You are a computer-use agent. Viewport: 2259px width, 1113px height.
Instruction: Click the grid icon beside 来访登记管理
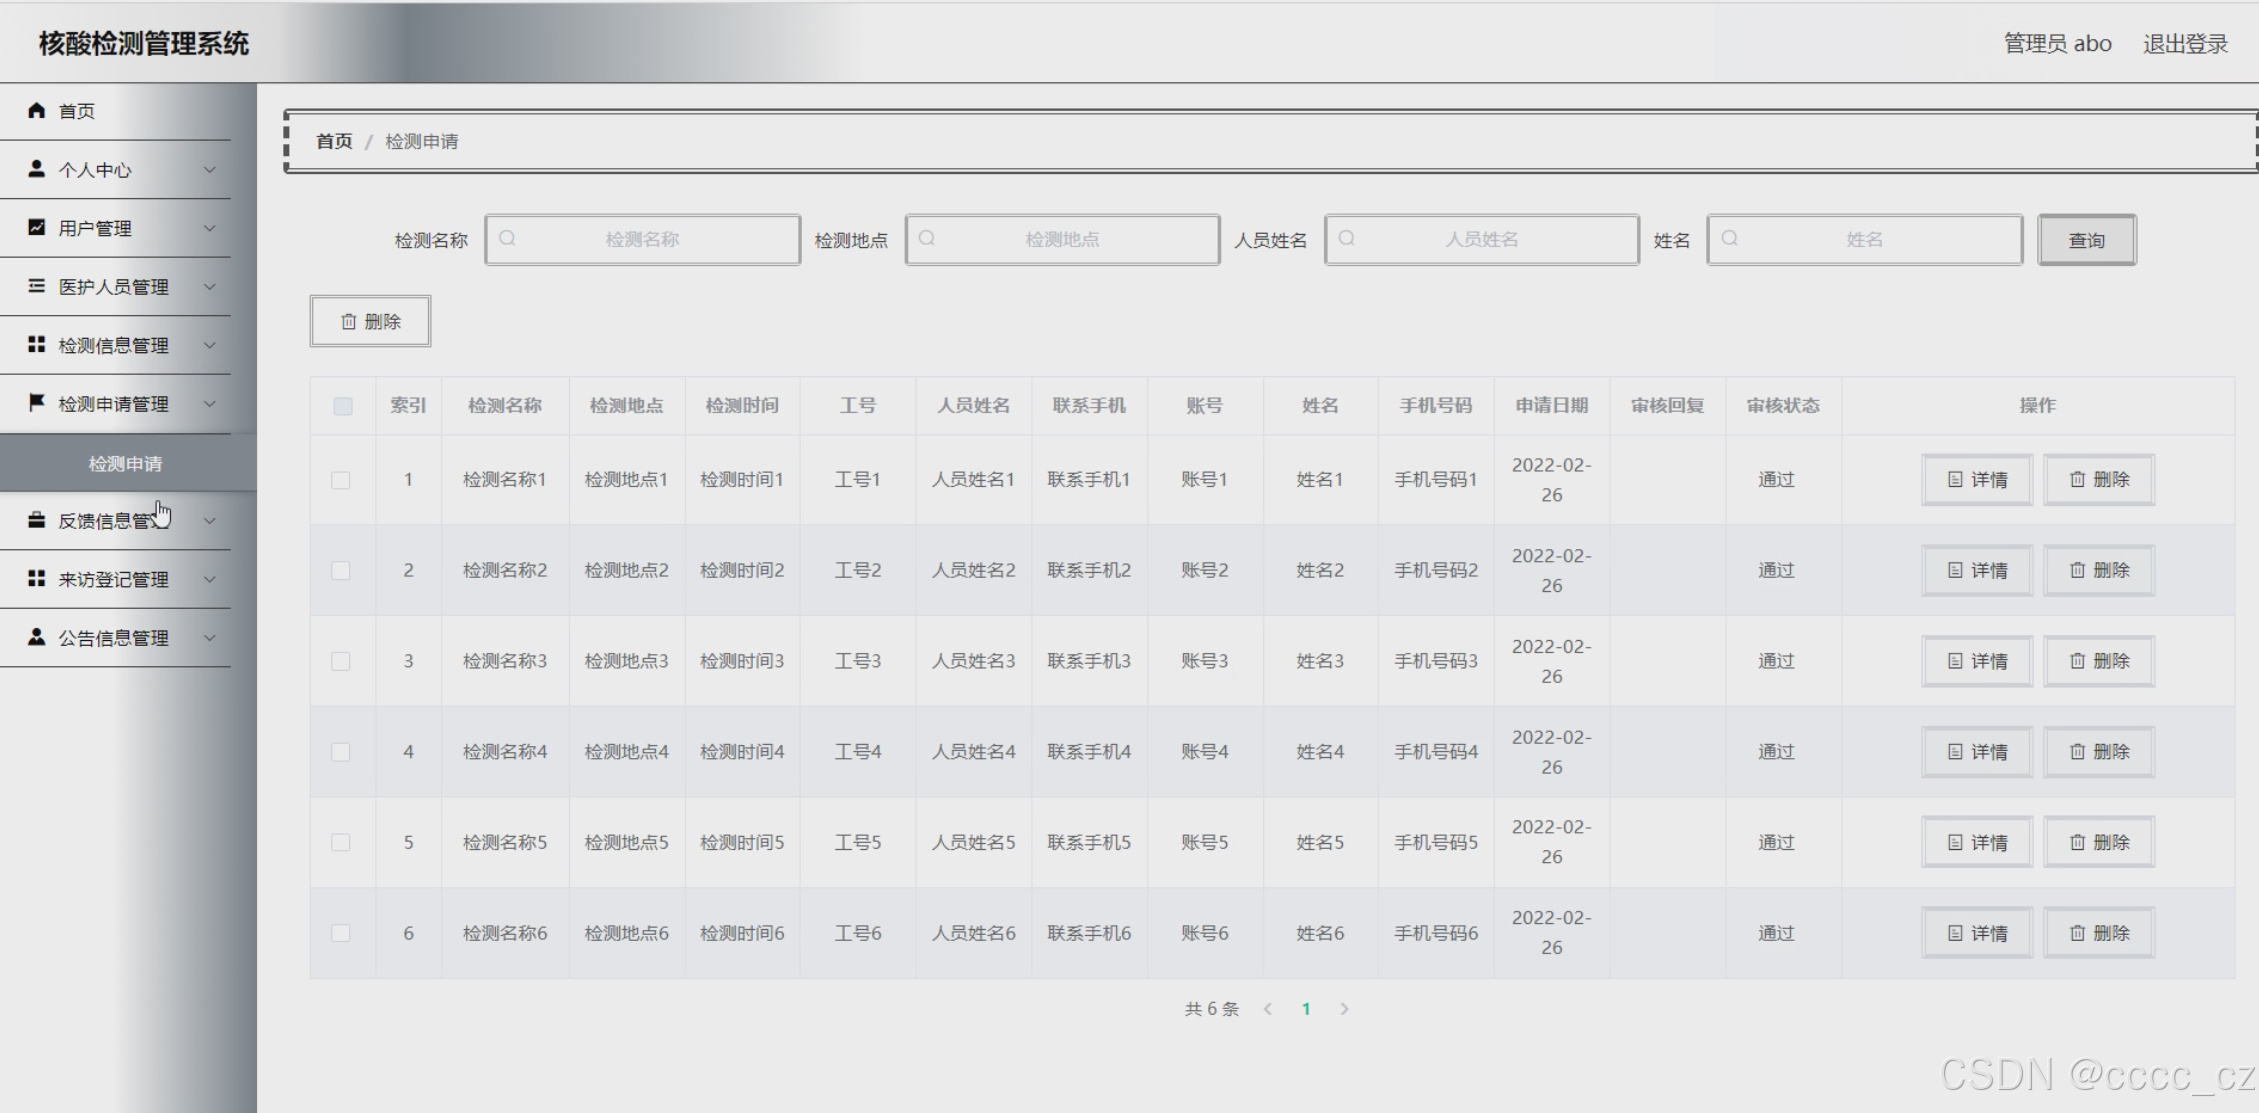[x=37, y=579]
